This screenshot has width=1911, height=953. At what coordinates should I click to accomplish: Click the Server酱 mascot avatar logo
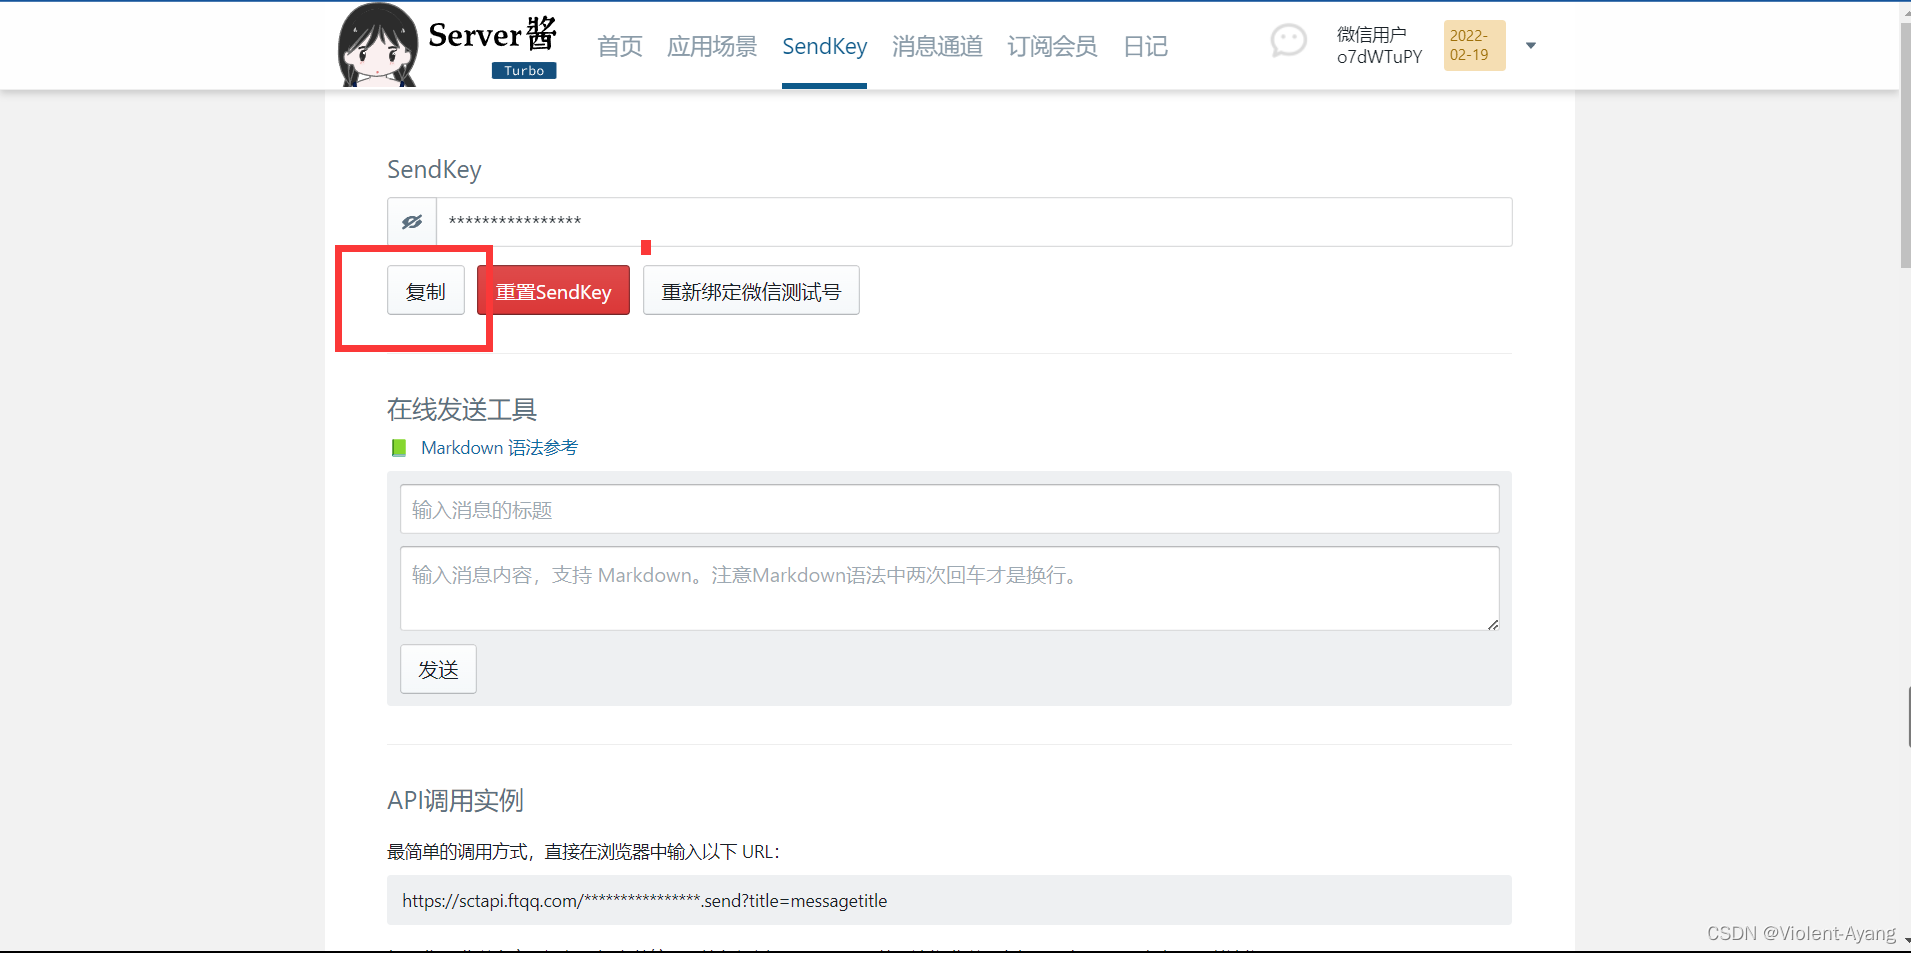click(x=378, y=45)
